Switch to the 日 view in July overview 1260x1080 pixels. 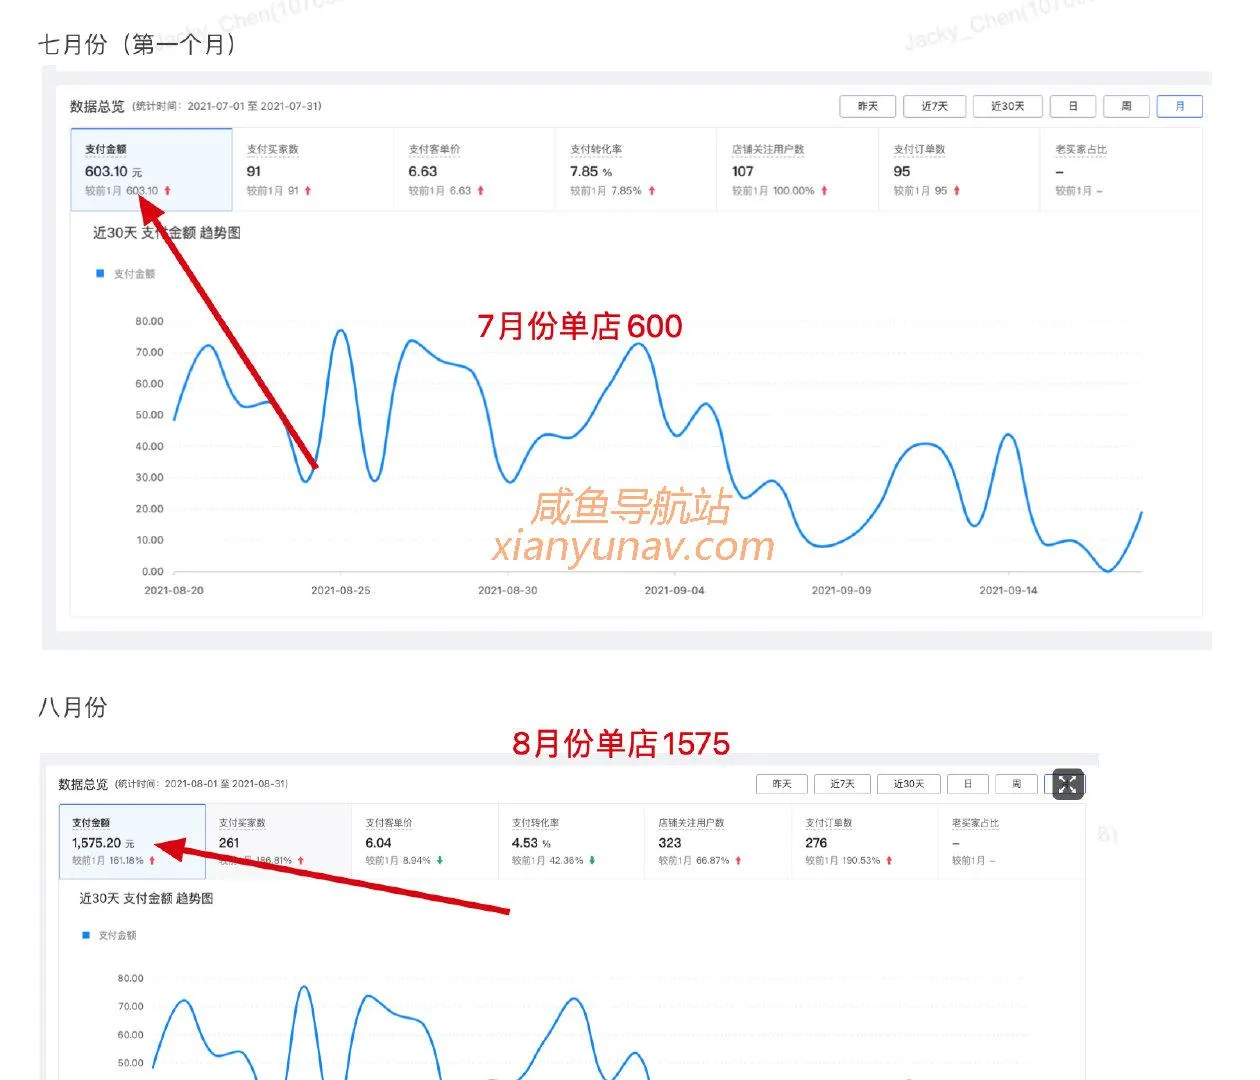point(1072,106)
